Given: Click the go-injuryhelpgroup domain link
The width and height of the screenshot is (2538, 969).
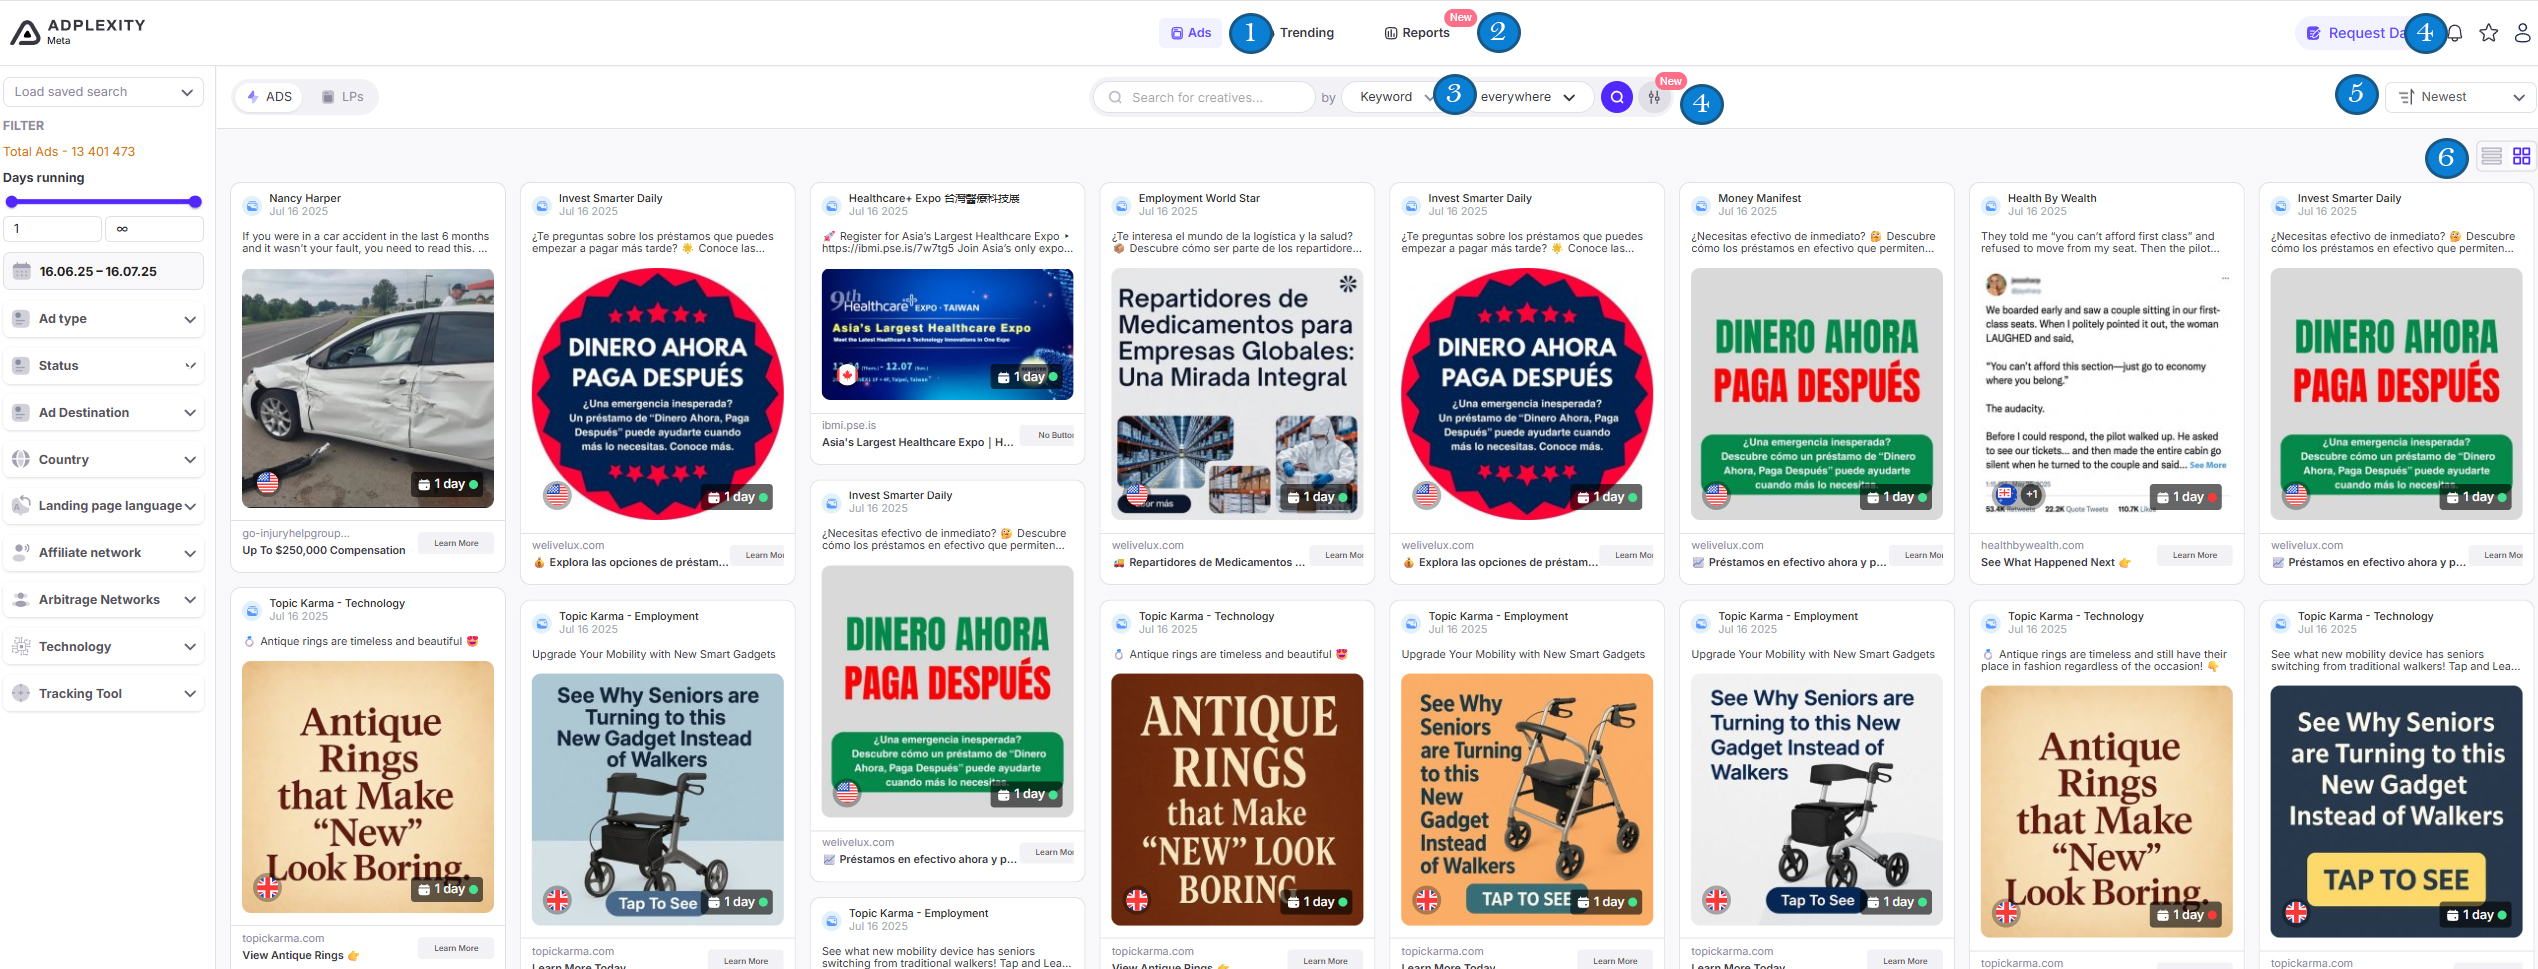Looking at the screenshot, I should click(x=296, y=533).
